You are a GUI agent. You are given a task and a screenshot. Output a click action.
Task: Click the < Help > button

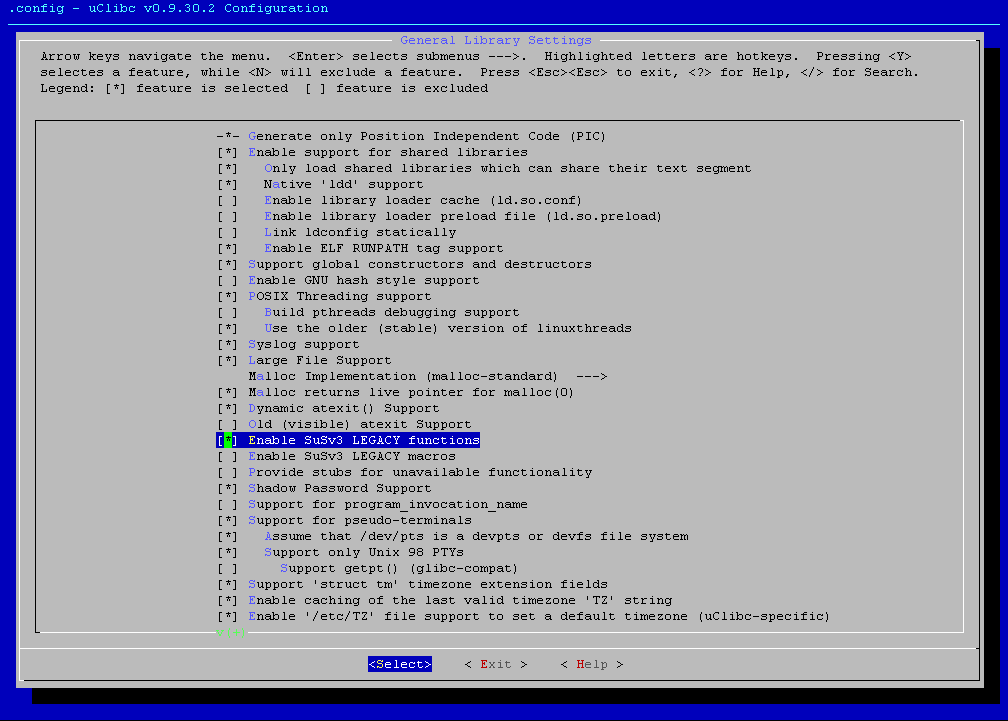592,664
